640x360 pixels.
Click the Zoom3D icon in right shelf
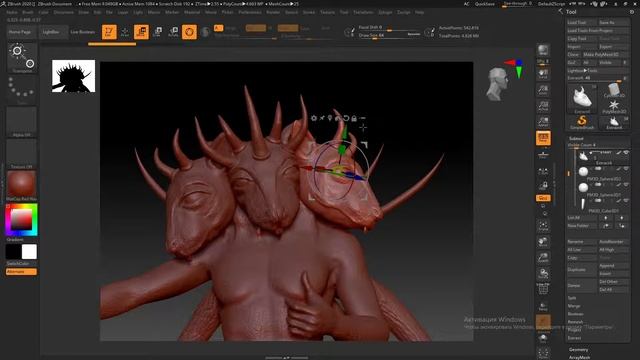click(543, 258)
